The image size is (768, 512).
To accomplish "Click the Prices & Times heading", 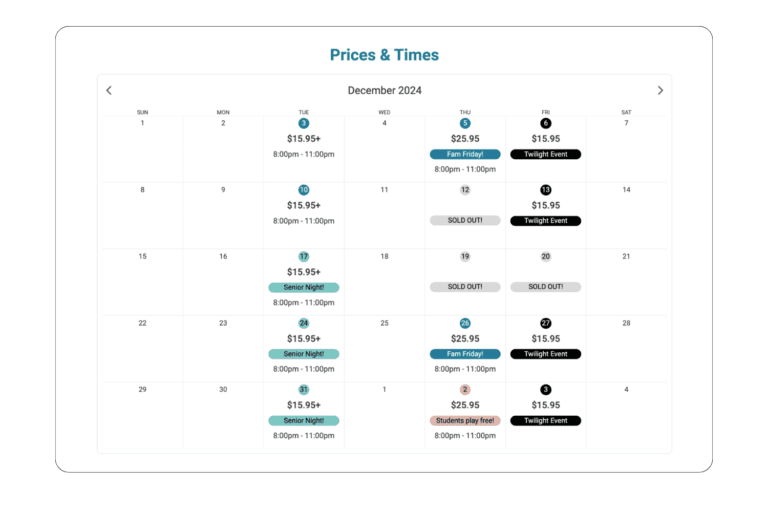I will (x=384, y=55).
